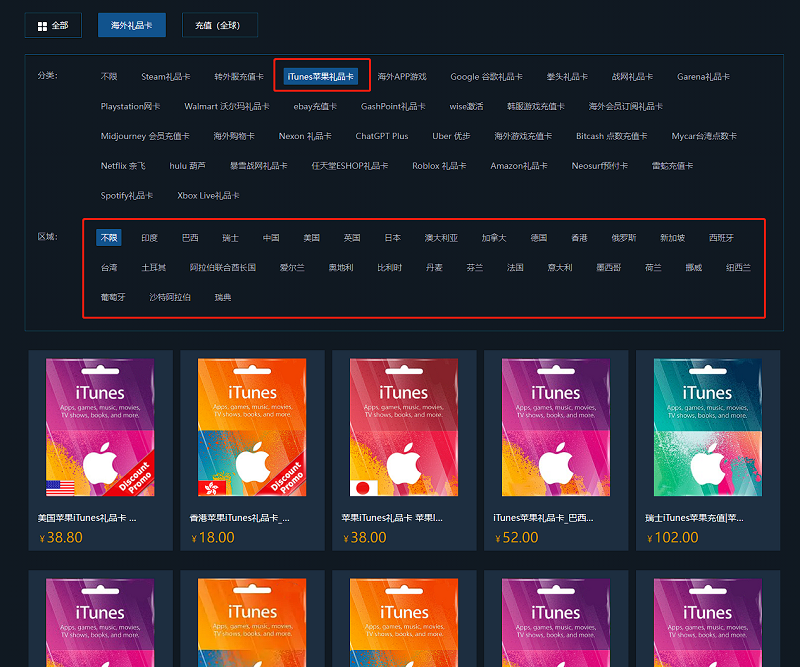Select the Xbox Live礼品卡 category

click(208, 195)
